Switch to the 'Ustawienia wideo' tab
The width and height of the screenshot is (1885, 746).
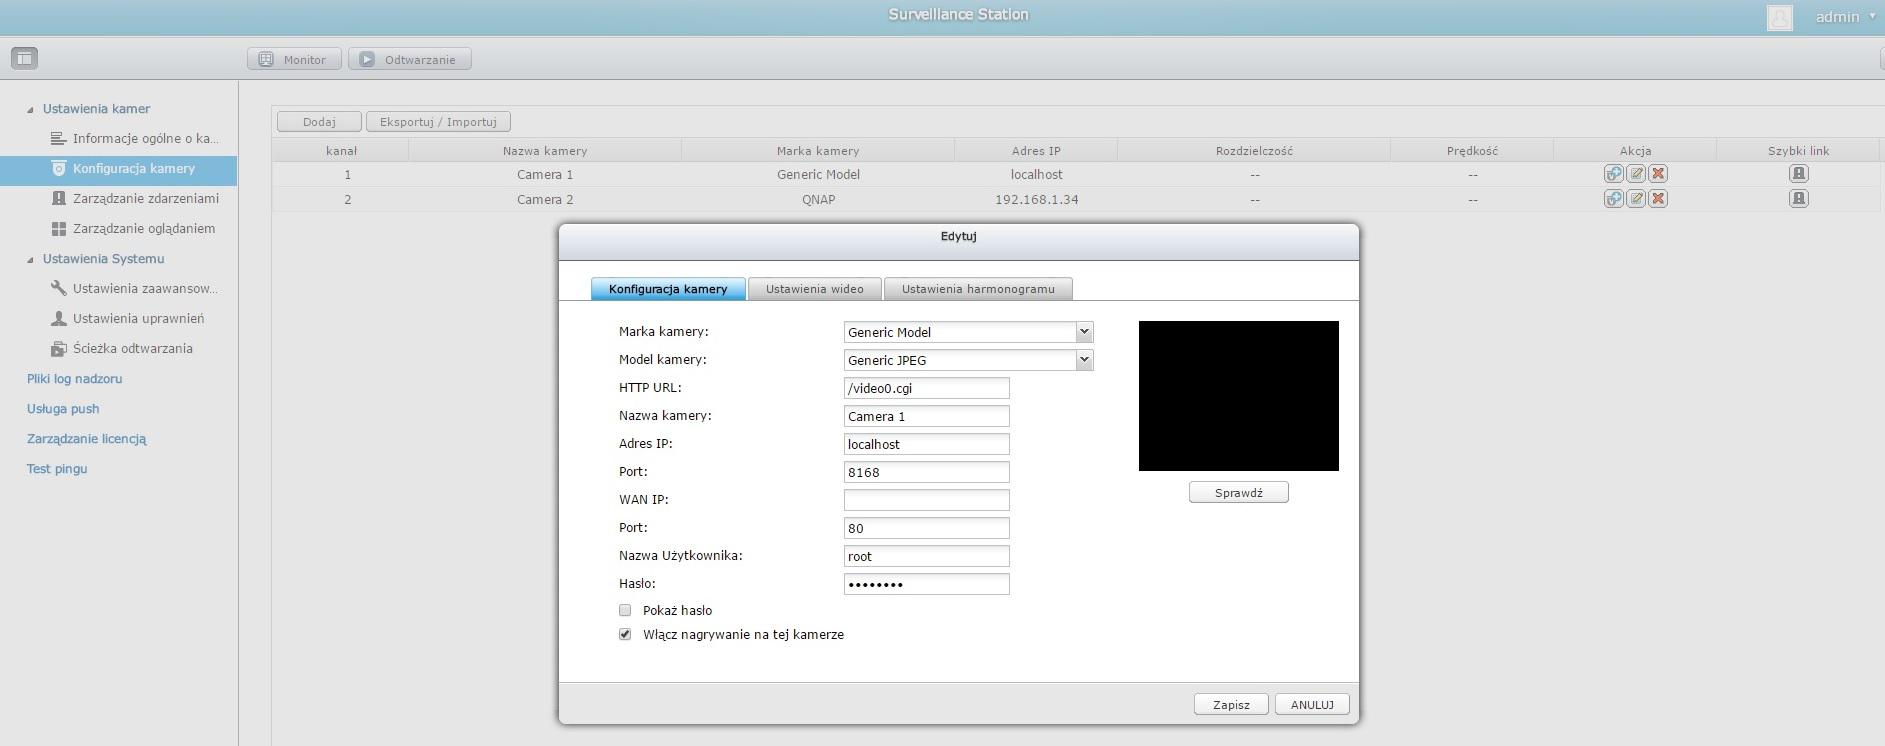(x=814, y=289)
